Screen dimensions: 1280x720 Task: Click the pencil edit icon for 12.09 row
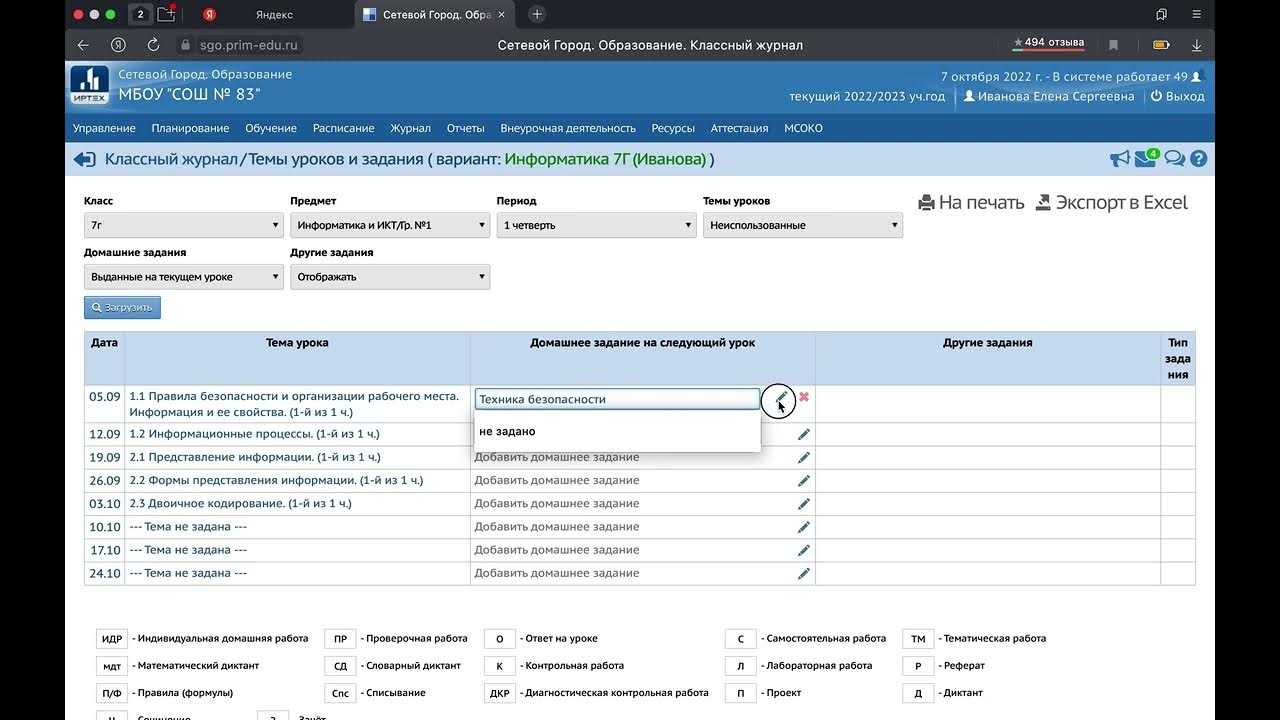pos(804,435)
